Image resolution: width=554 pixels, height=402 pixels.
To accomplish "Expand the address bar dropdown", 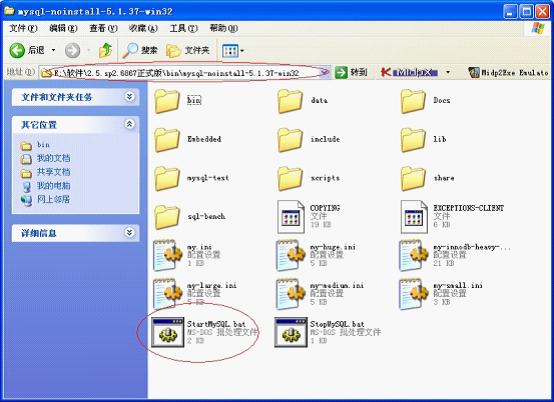I will pyautogui.click(x=323, y=72).
